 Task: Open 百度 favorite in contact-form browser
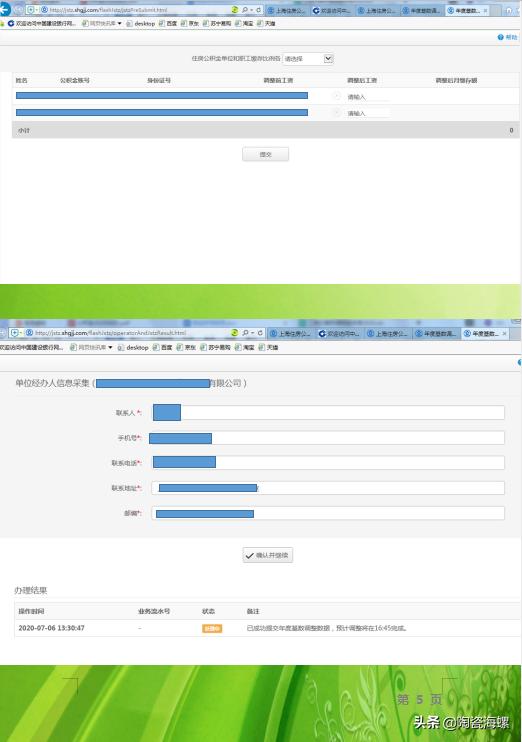point(162,347)
